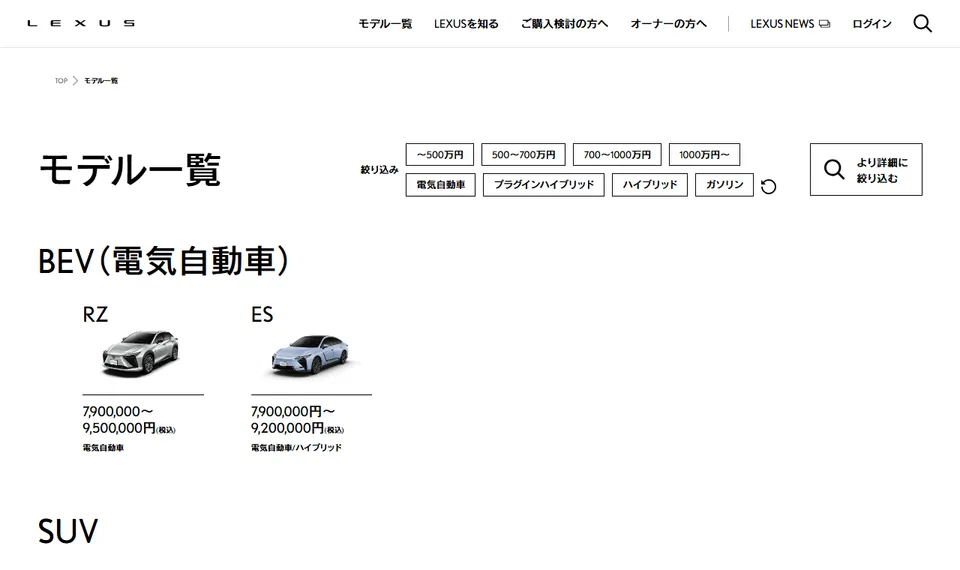960x570 pixels.
Task: Toggle the 500～700万円 price filter
Action: tap(523, 154)
